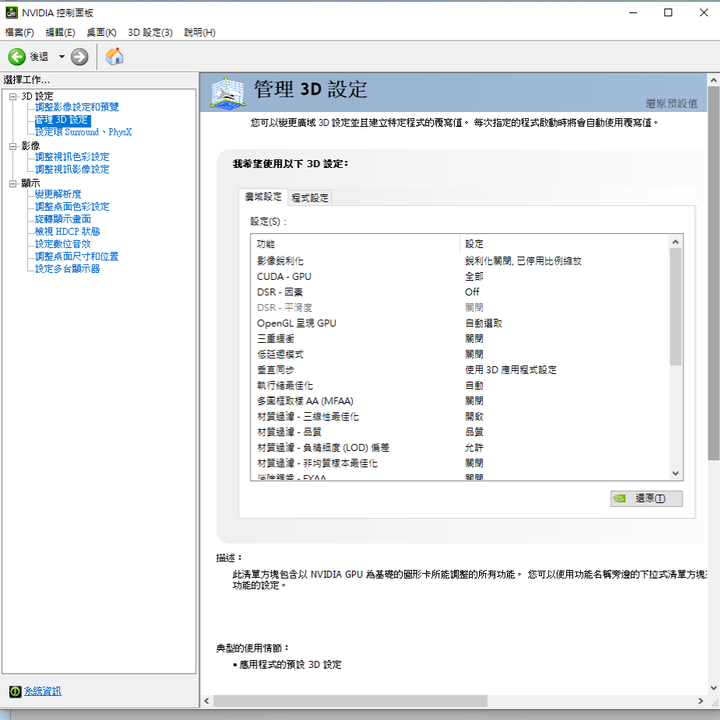Select the OpenGL 呈現 GPU row
Image resolution: width=720 pixels, height=720 pixels.
460,323
